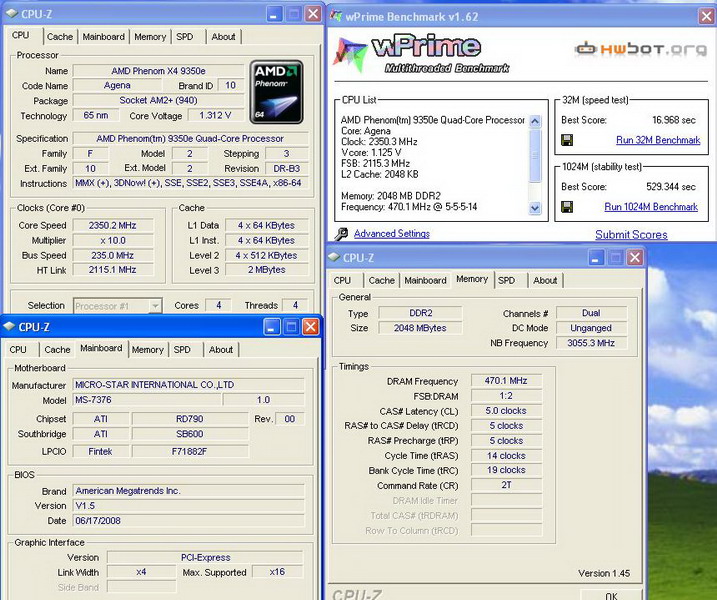This screenshot has height=600, width=717.
Task: Close the CPU-Z Mainboard window
Action: (310, 327)
